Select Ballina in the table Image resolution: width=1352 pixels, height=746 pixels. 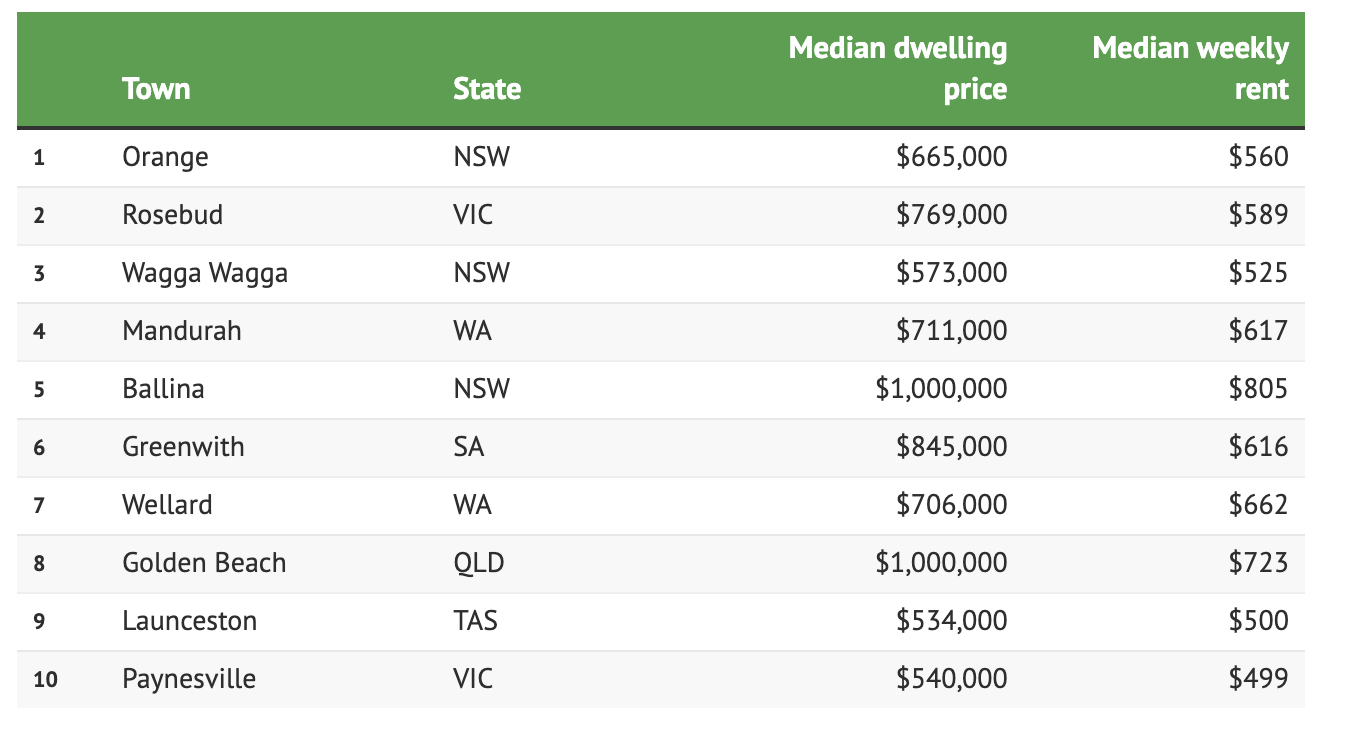point(163,389)
